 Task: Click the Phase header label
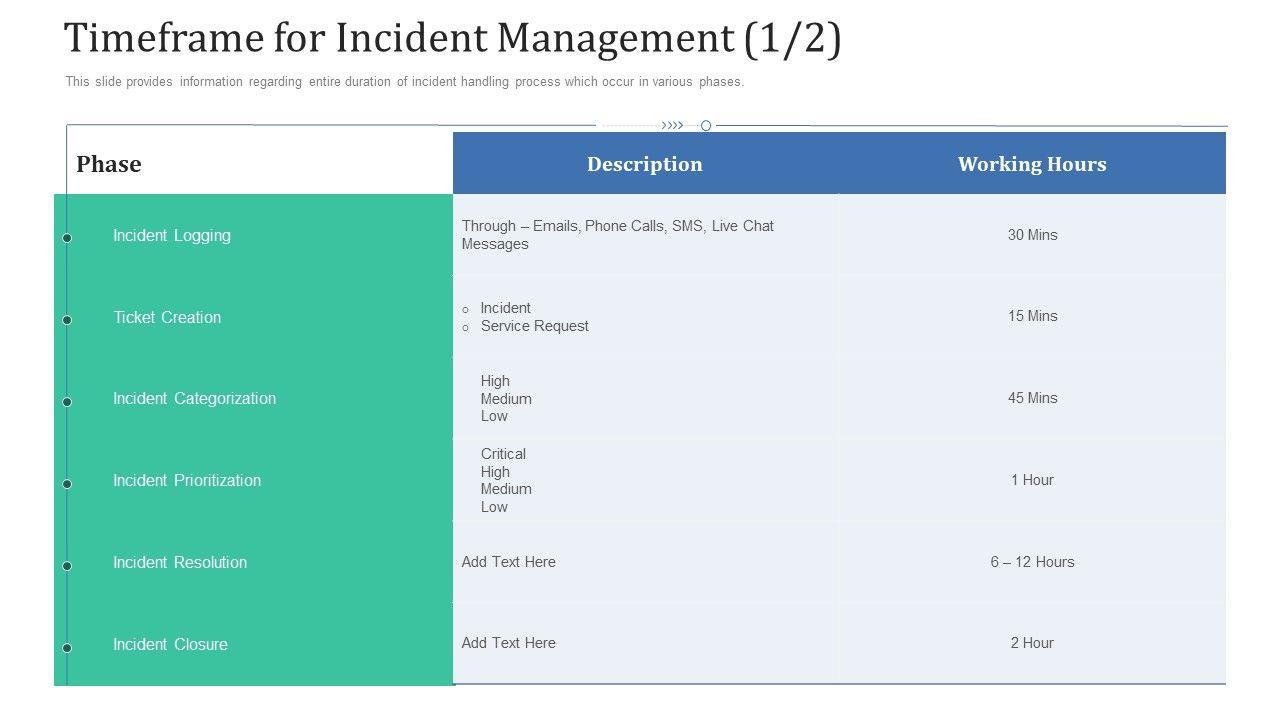109,164
